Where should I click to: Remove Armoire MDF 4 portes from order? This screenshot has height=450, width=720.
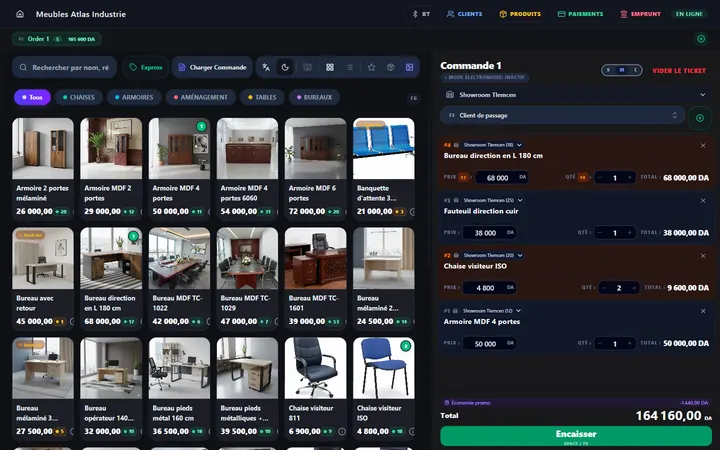pyautogui.click(x=703, y=311)
